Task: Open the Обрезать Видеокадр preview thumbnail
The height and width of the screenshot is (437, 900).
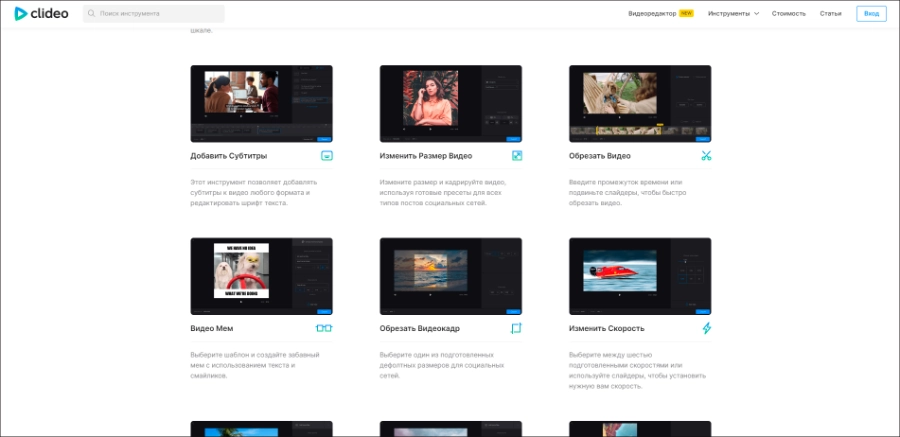Action: pos(451,276)
